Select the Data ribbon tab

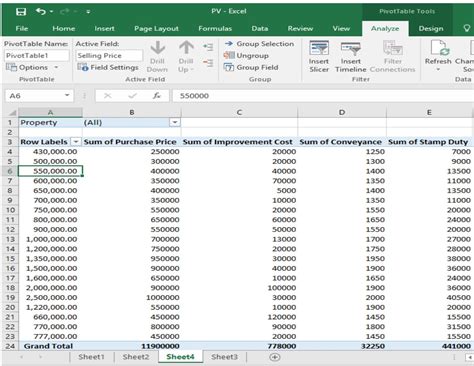260,29
